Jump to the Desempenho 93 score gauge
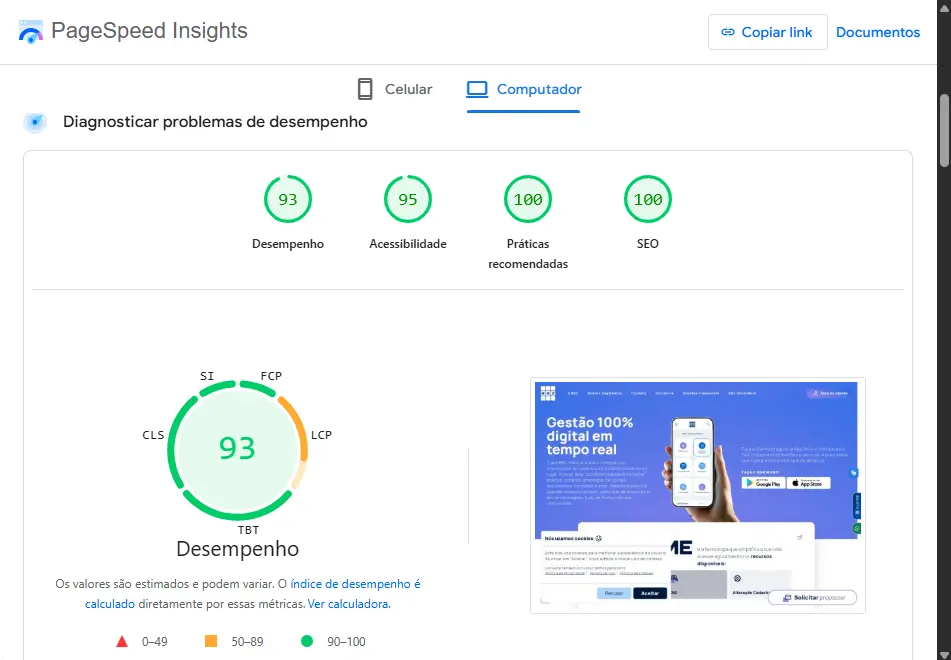This screenshot has height=660, width=951. coord(288,200)
